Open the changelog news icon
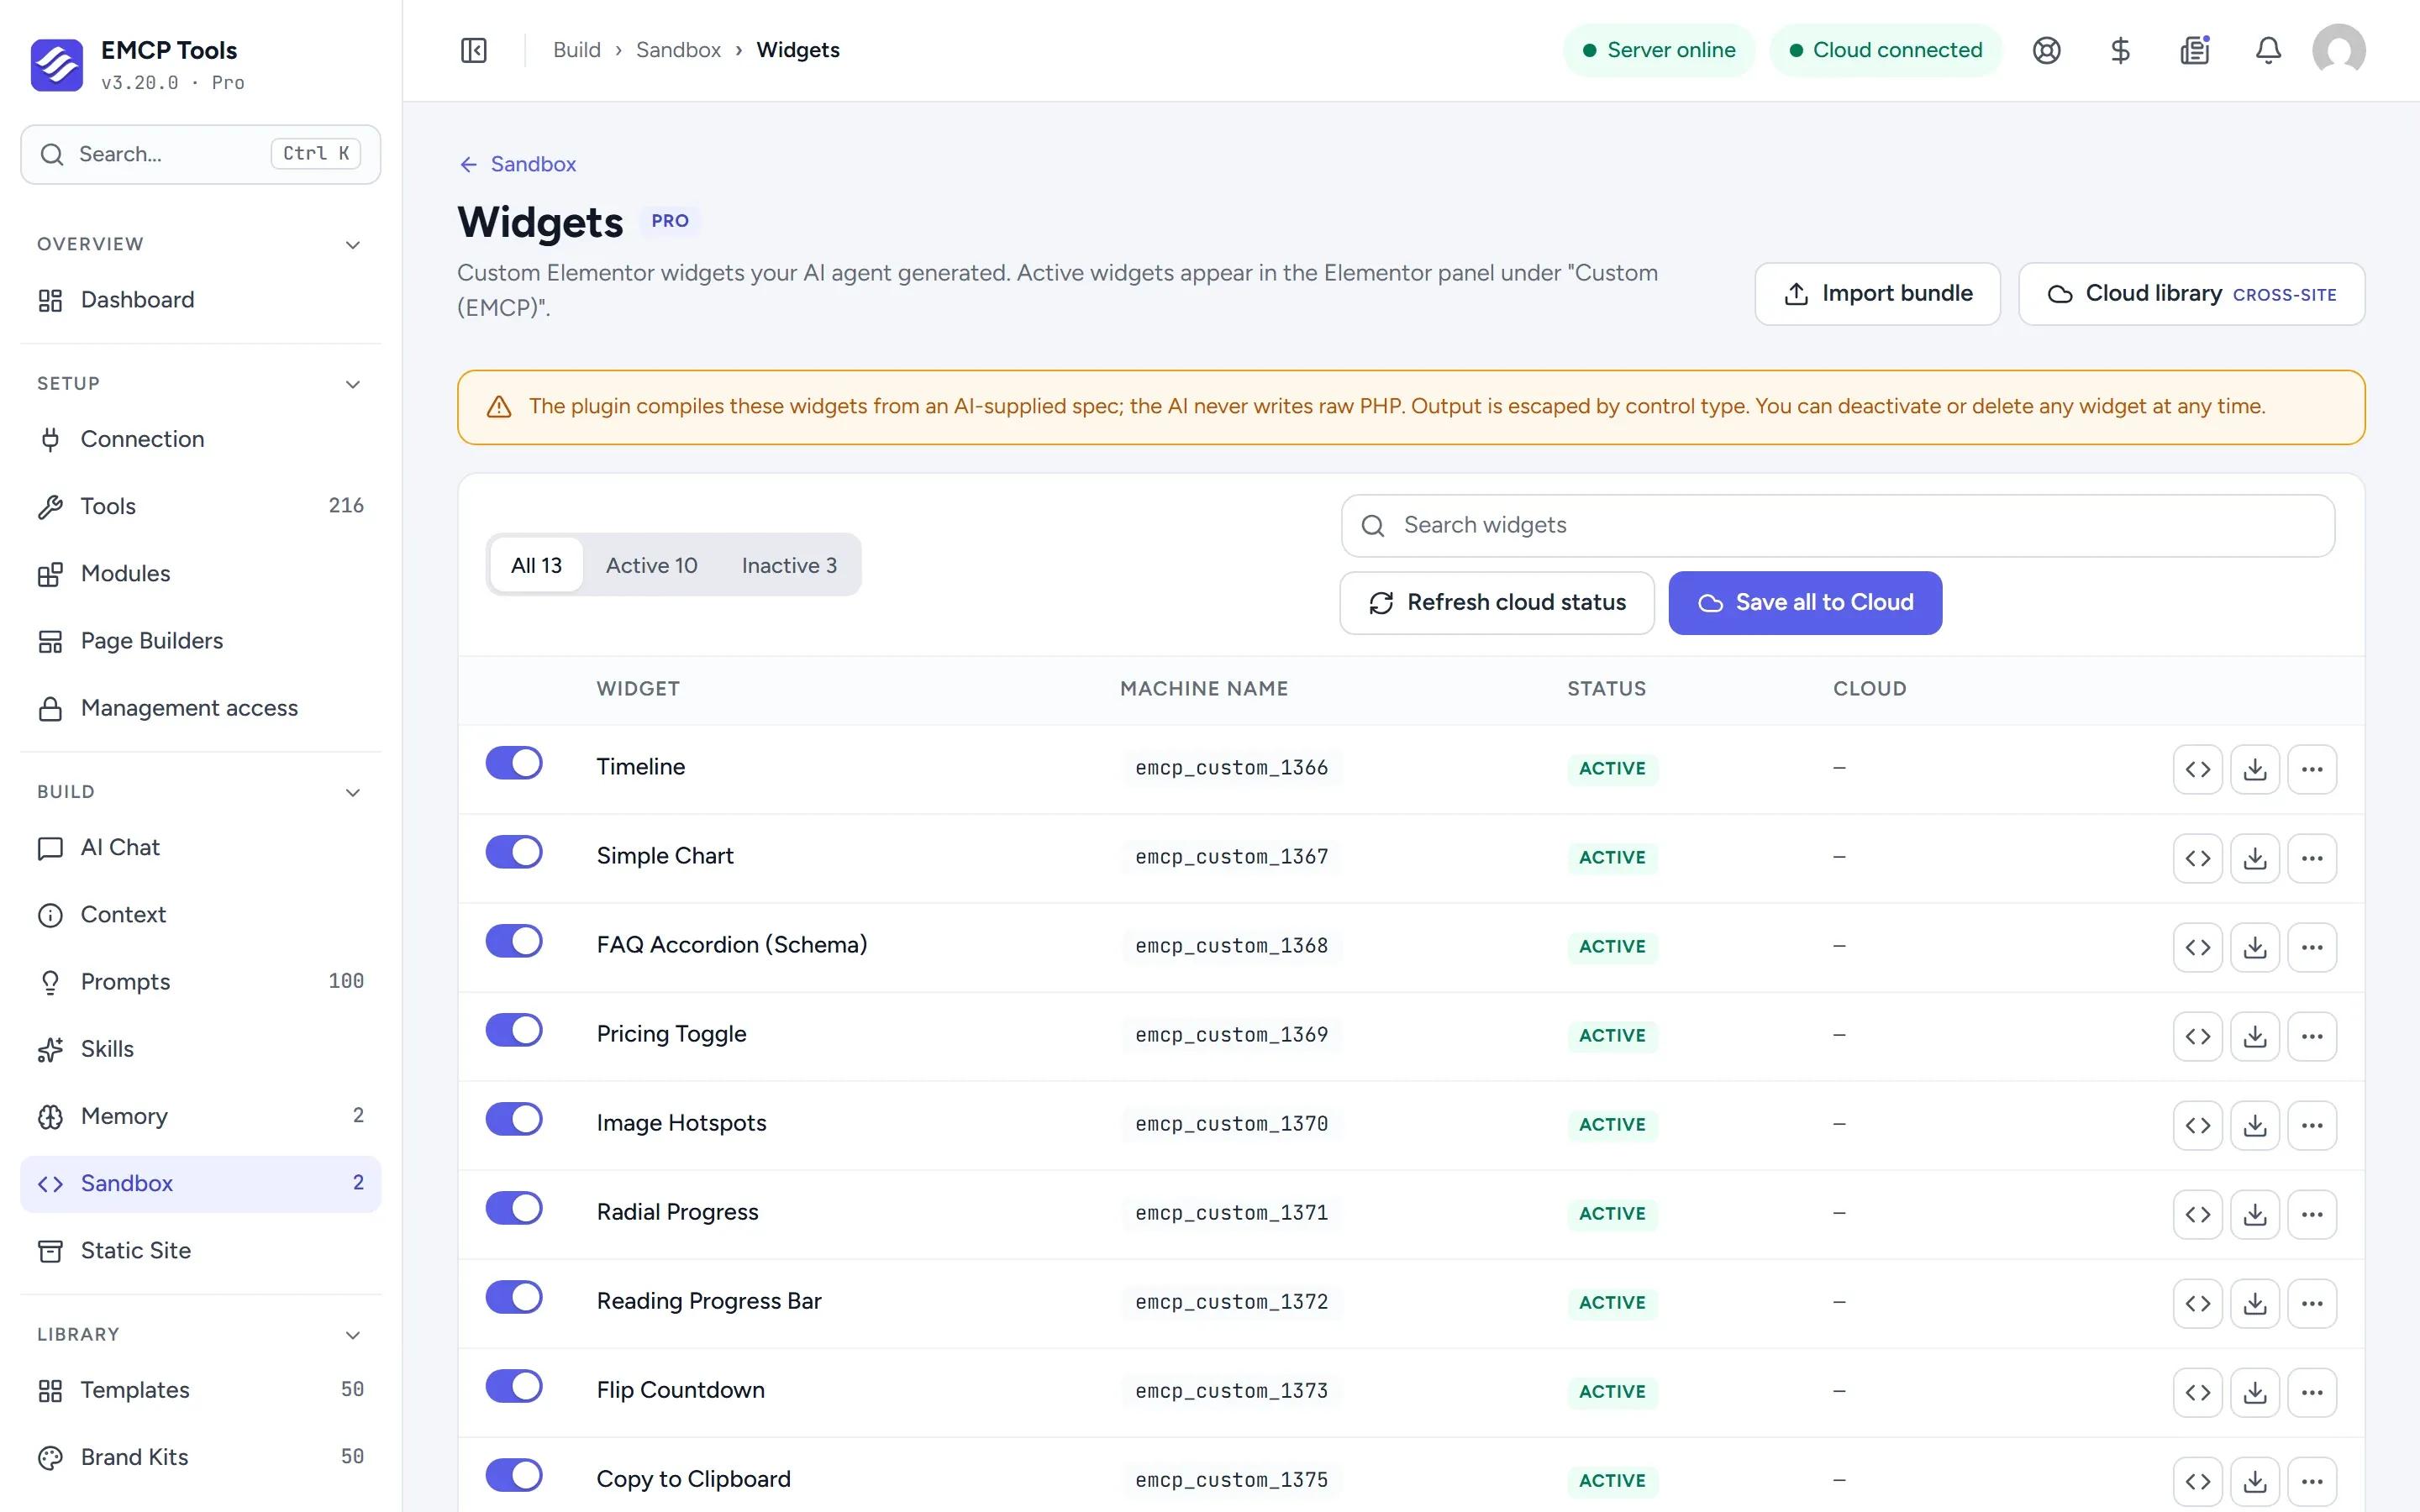The image size is (2420, 1512). point(2194,50)
